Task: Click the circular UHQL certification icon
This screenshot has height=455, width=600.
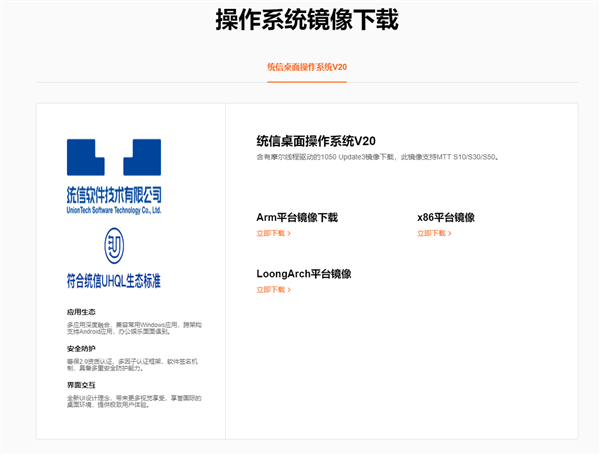Action: pos(114,246)
